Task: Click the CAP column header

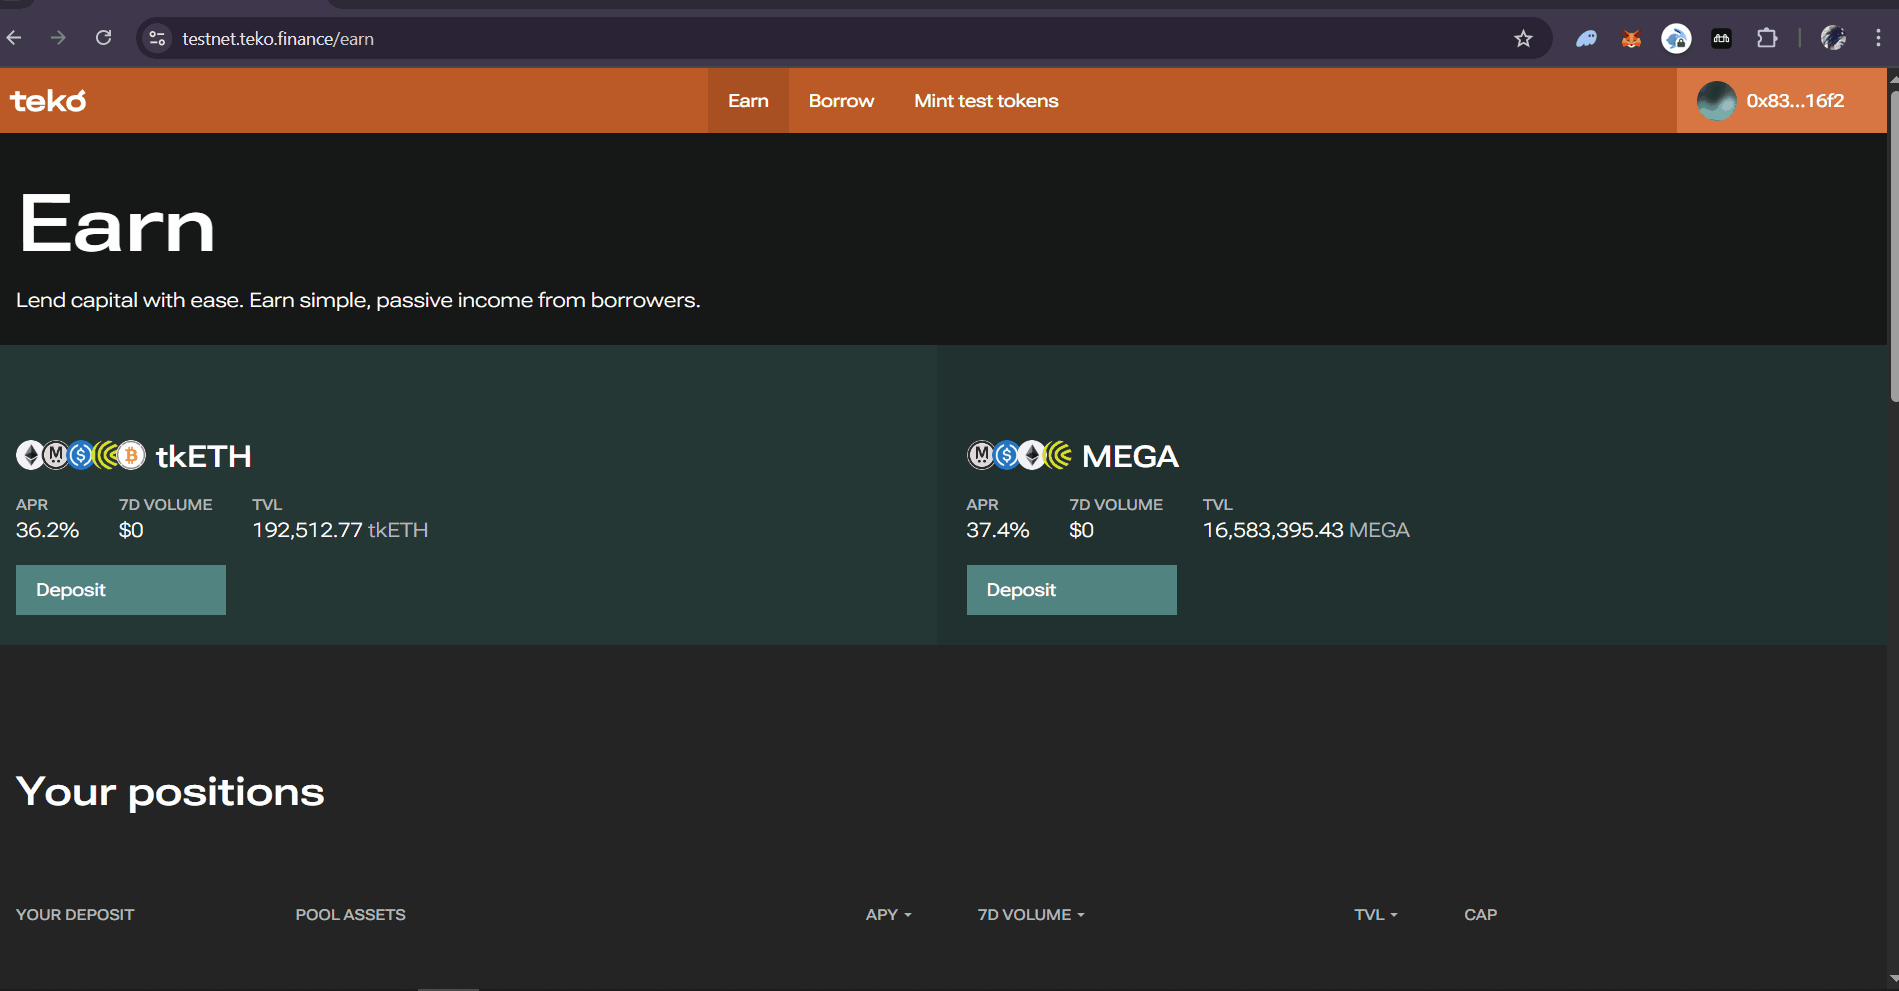Action: [1480, 915]
